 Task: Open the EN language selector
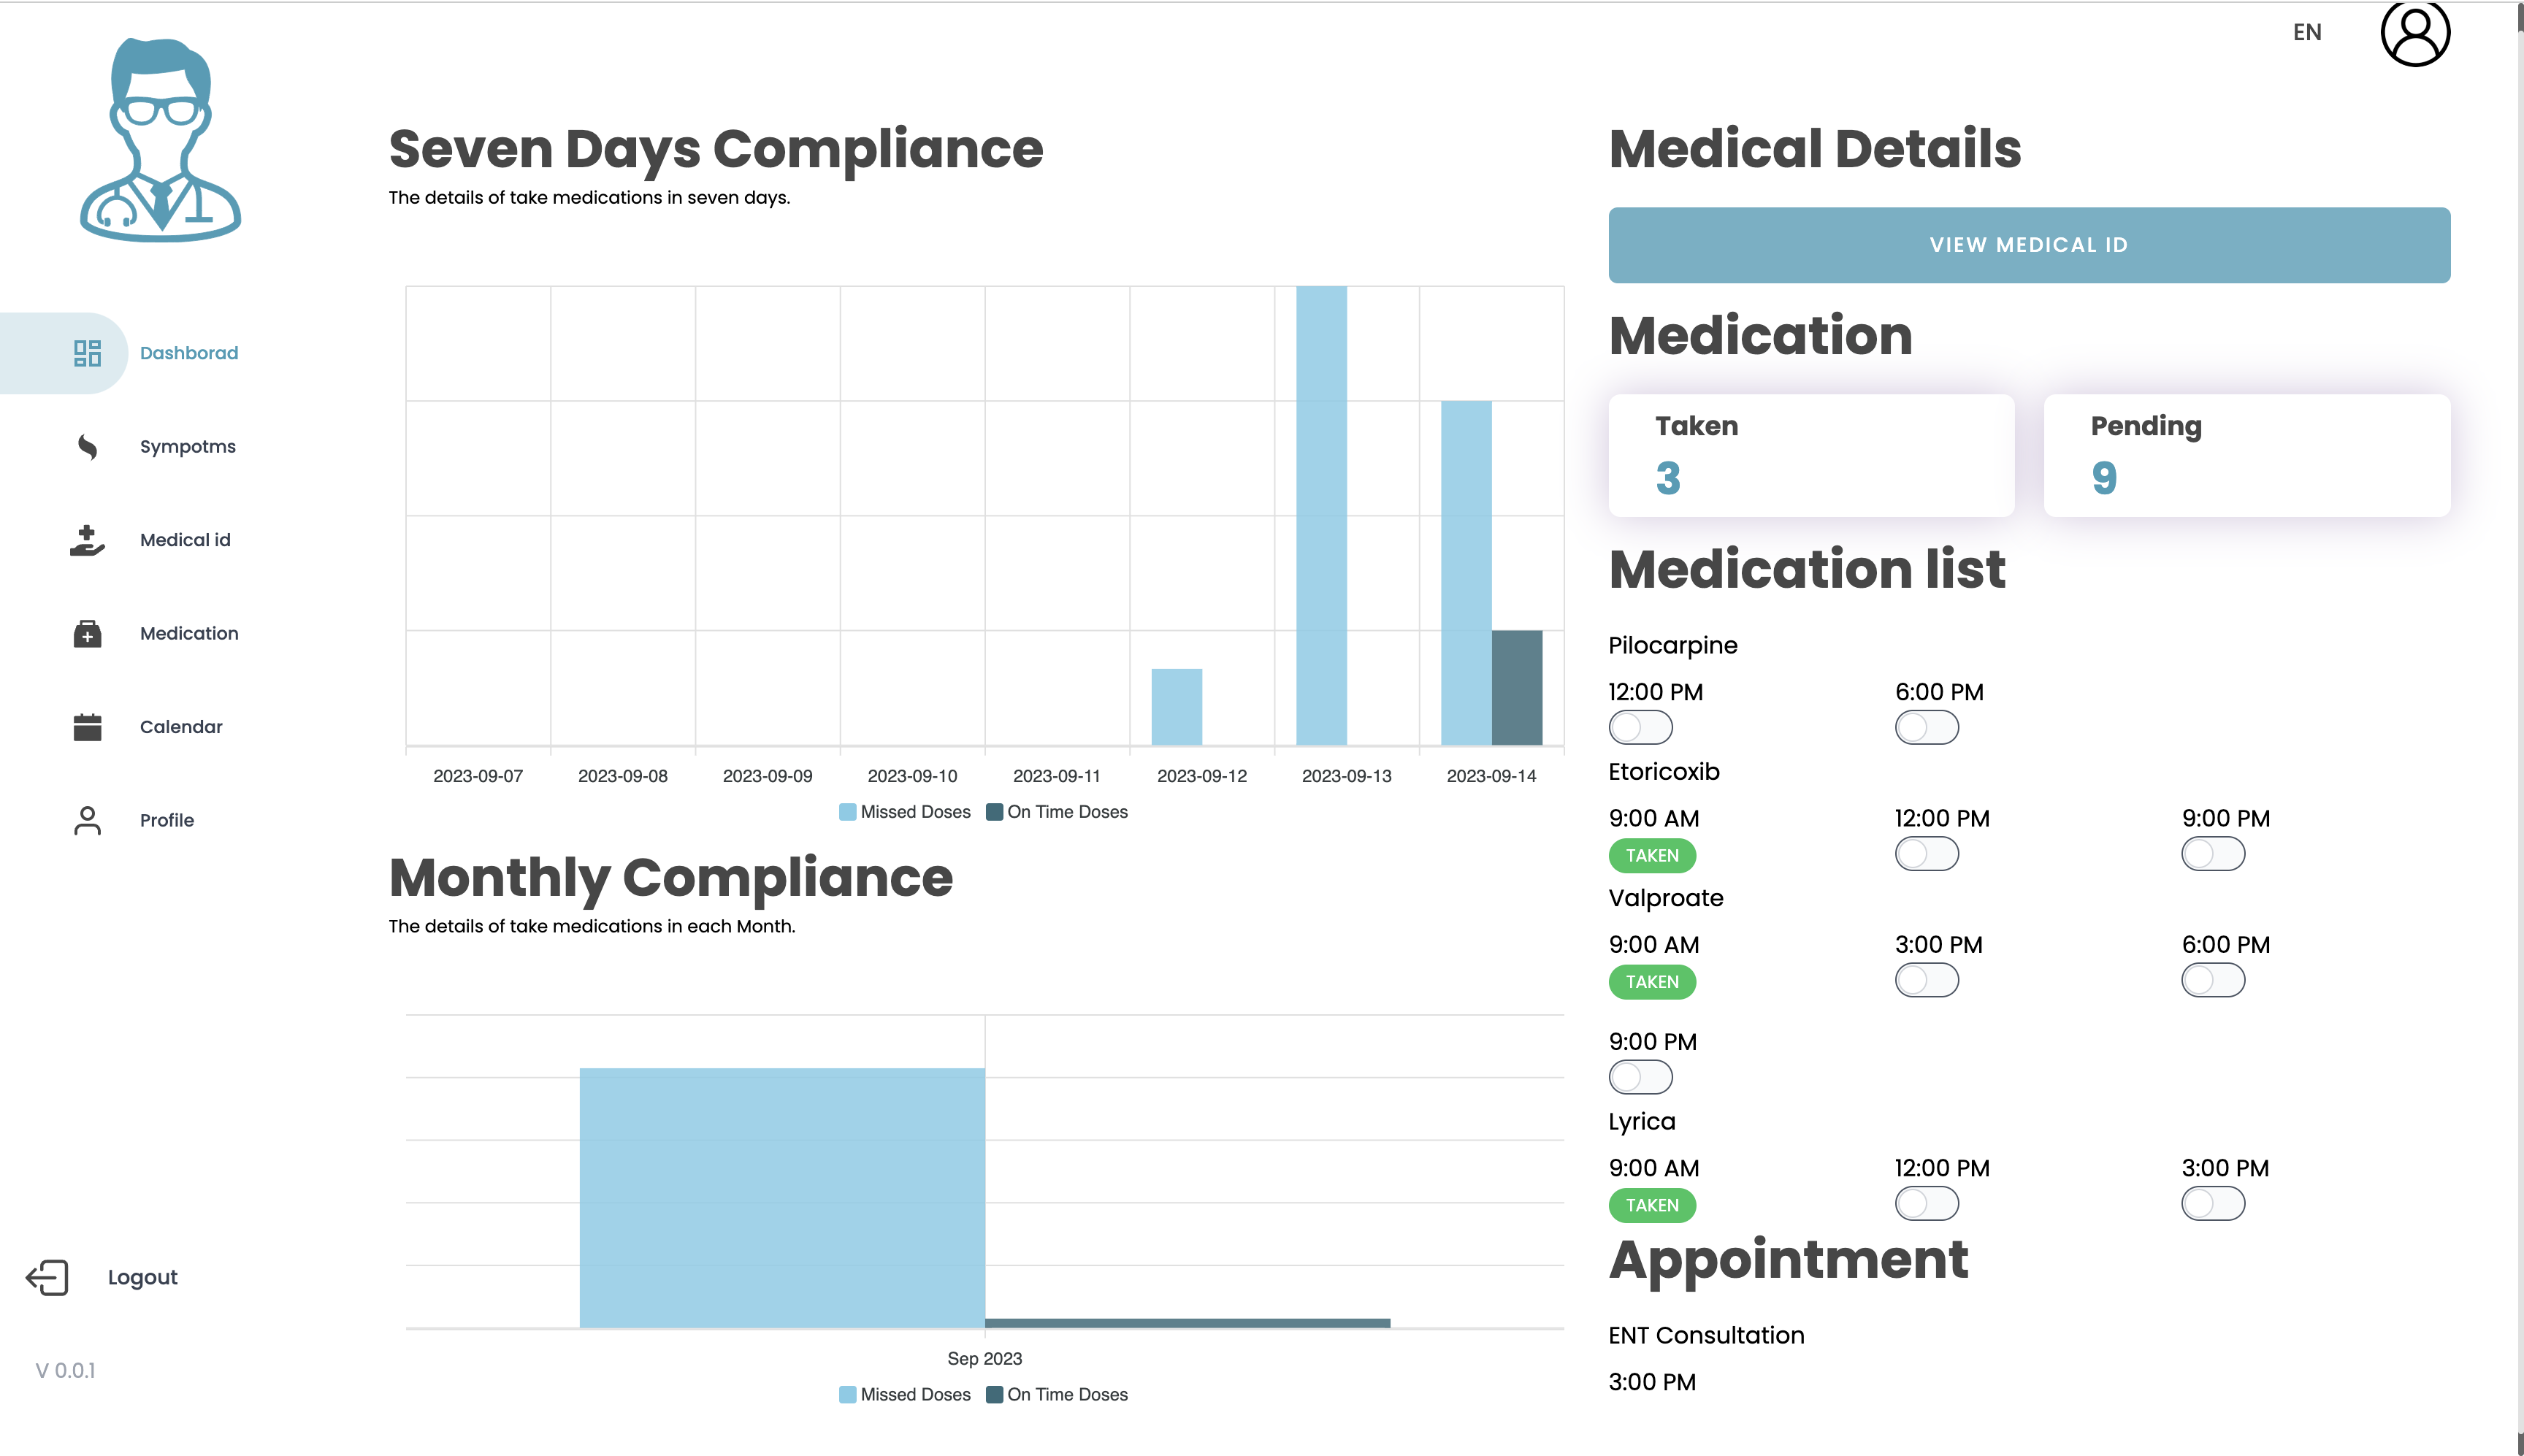pyautogui.click(x=2308, y=32)
